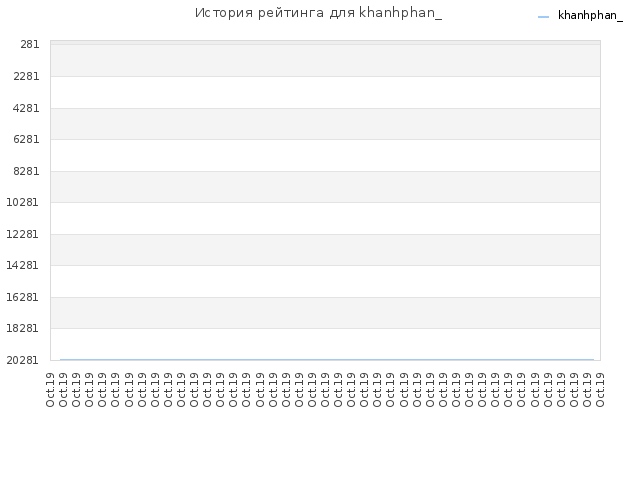Click the 10281 y-axis label
The width and height of the screenshot is (640, 480).
click(22, 202)
